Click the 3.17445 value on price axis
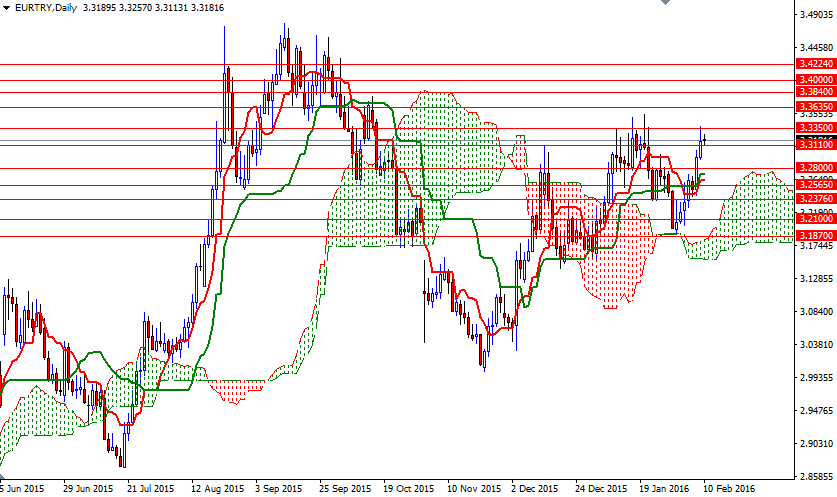The width and height of the screenshot is (837, 497). (x=816, y=246)
